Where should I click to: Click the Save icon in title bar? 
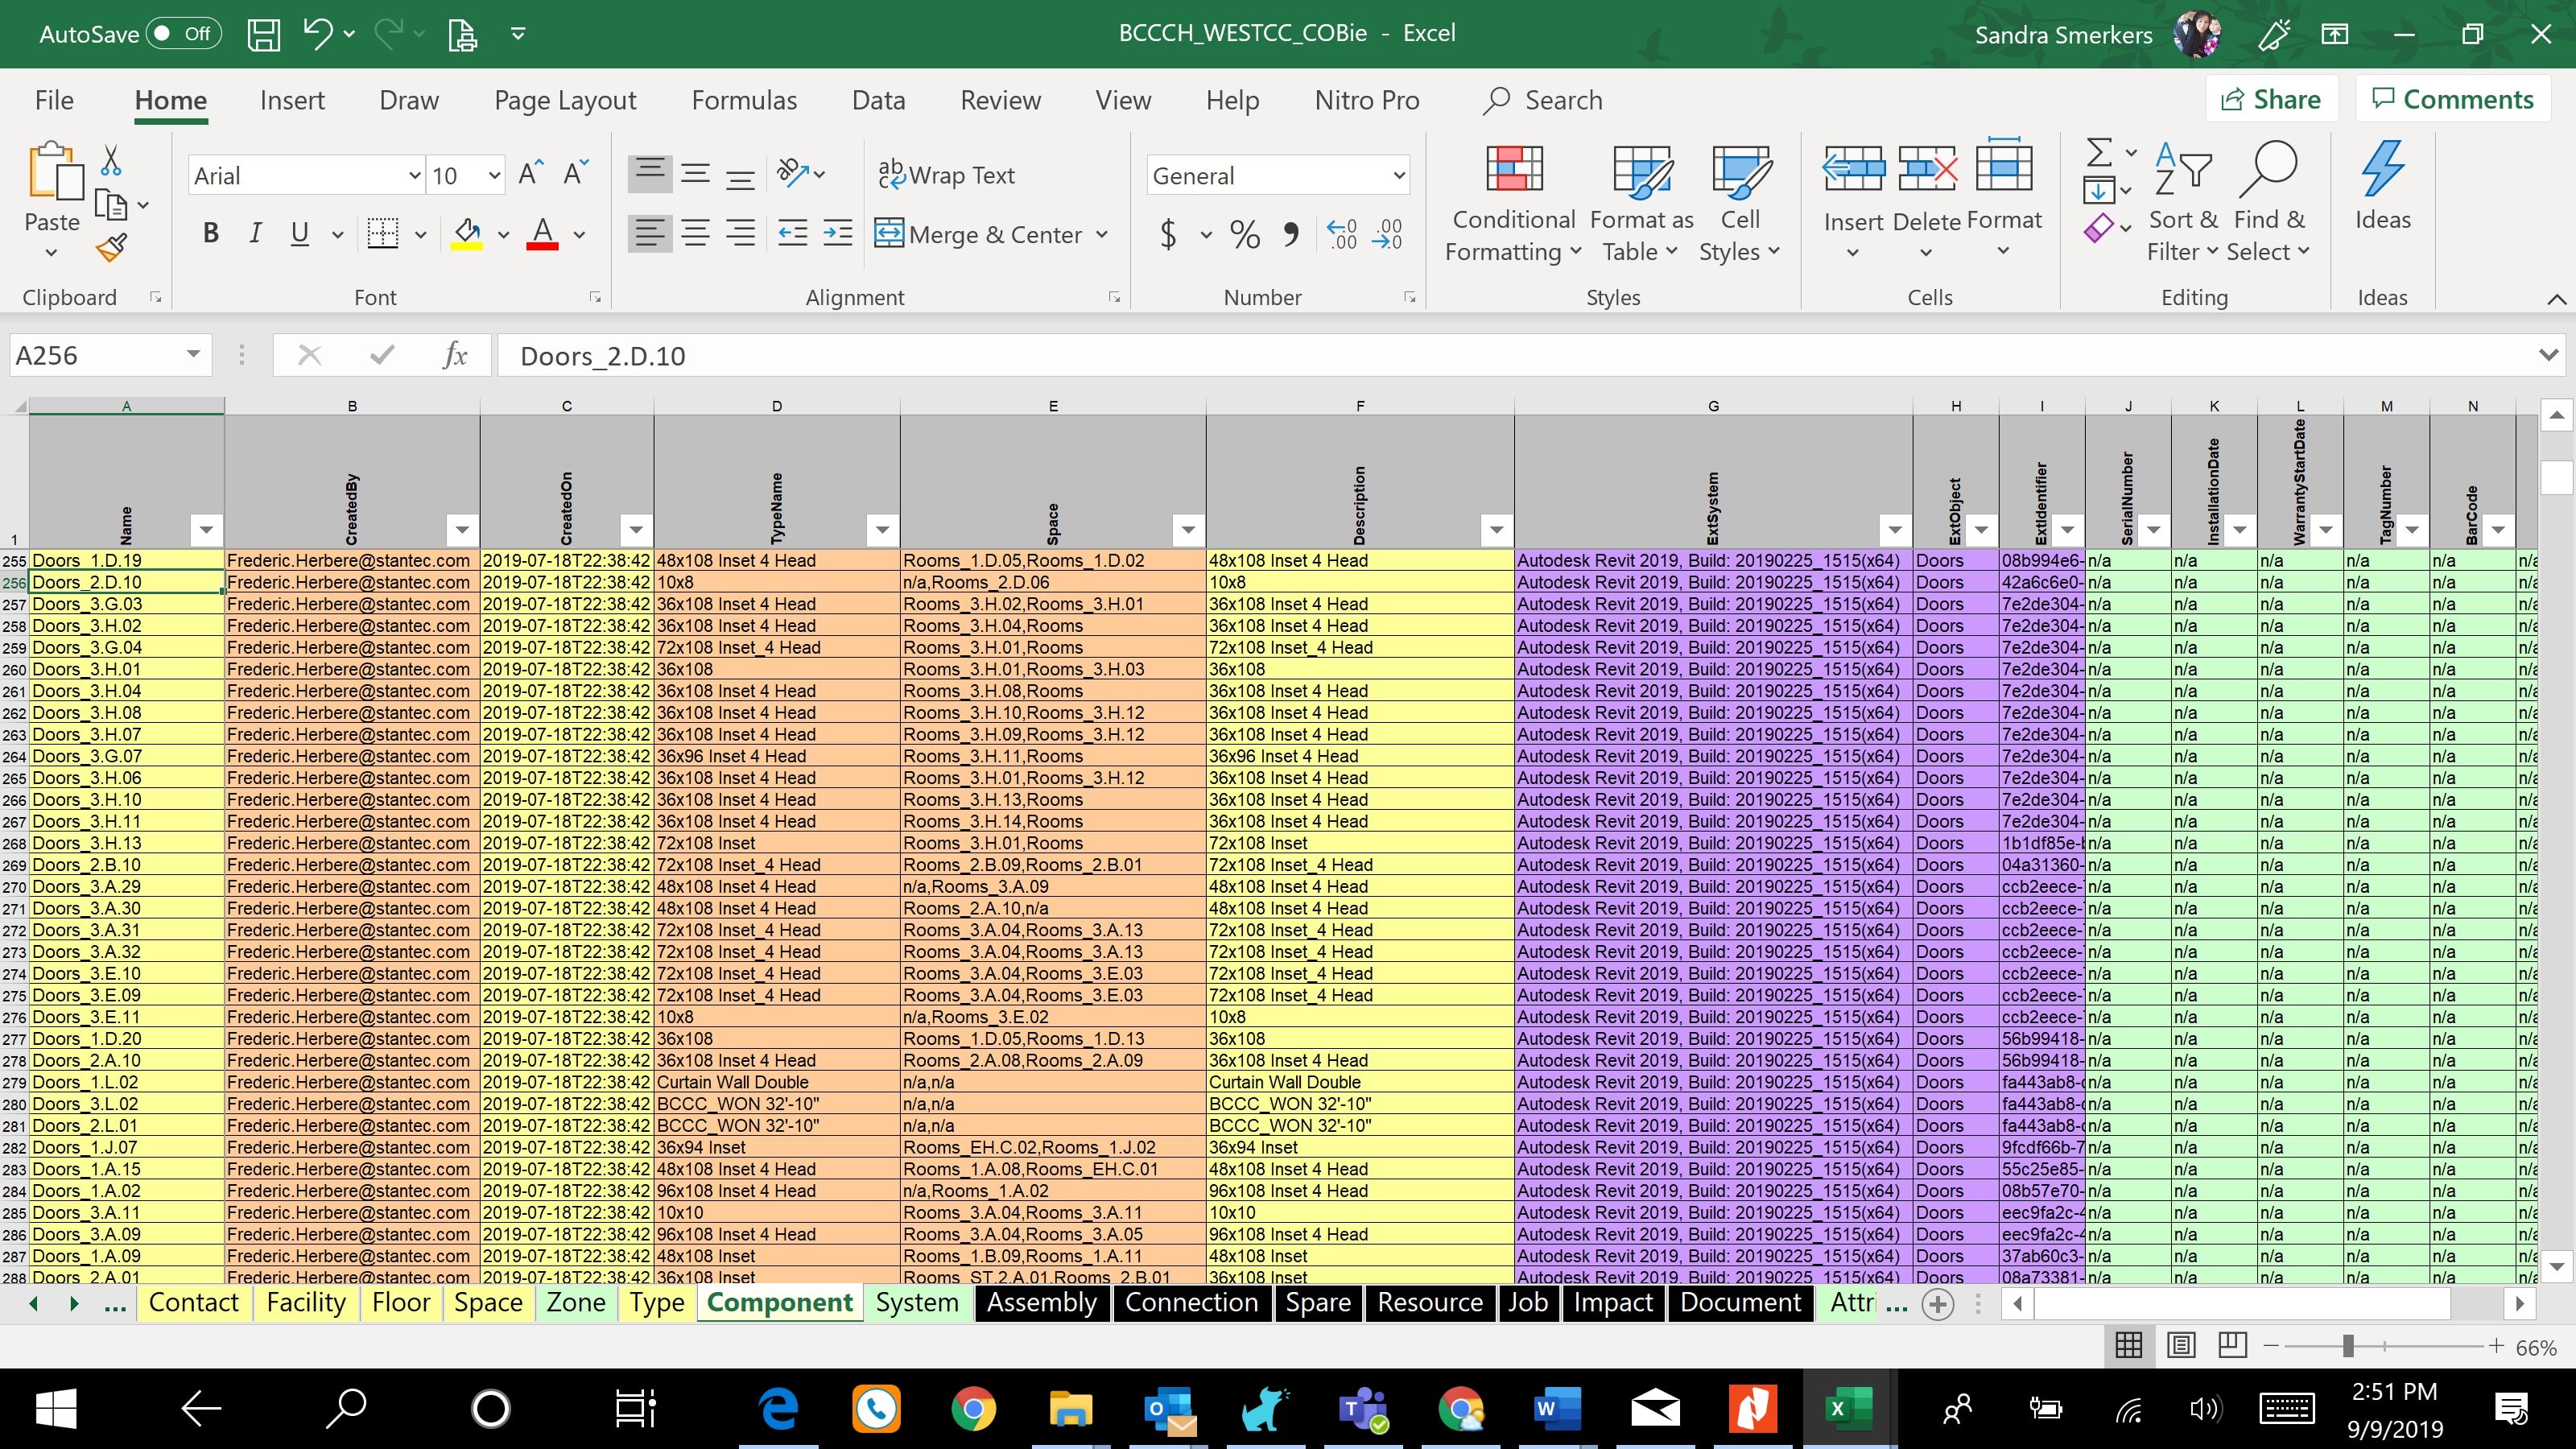(x=264, y=34)
